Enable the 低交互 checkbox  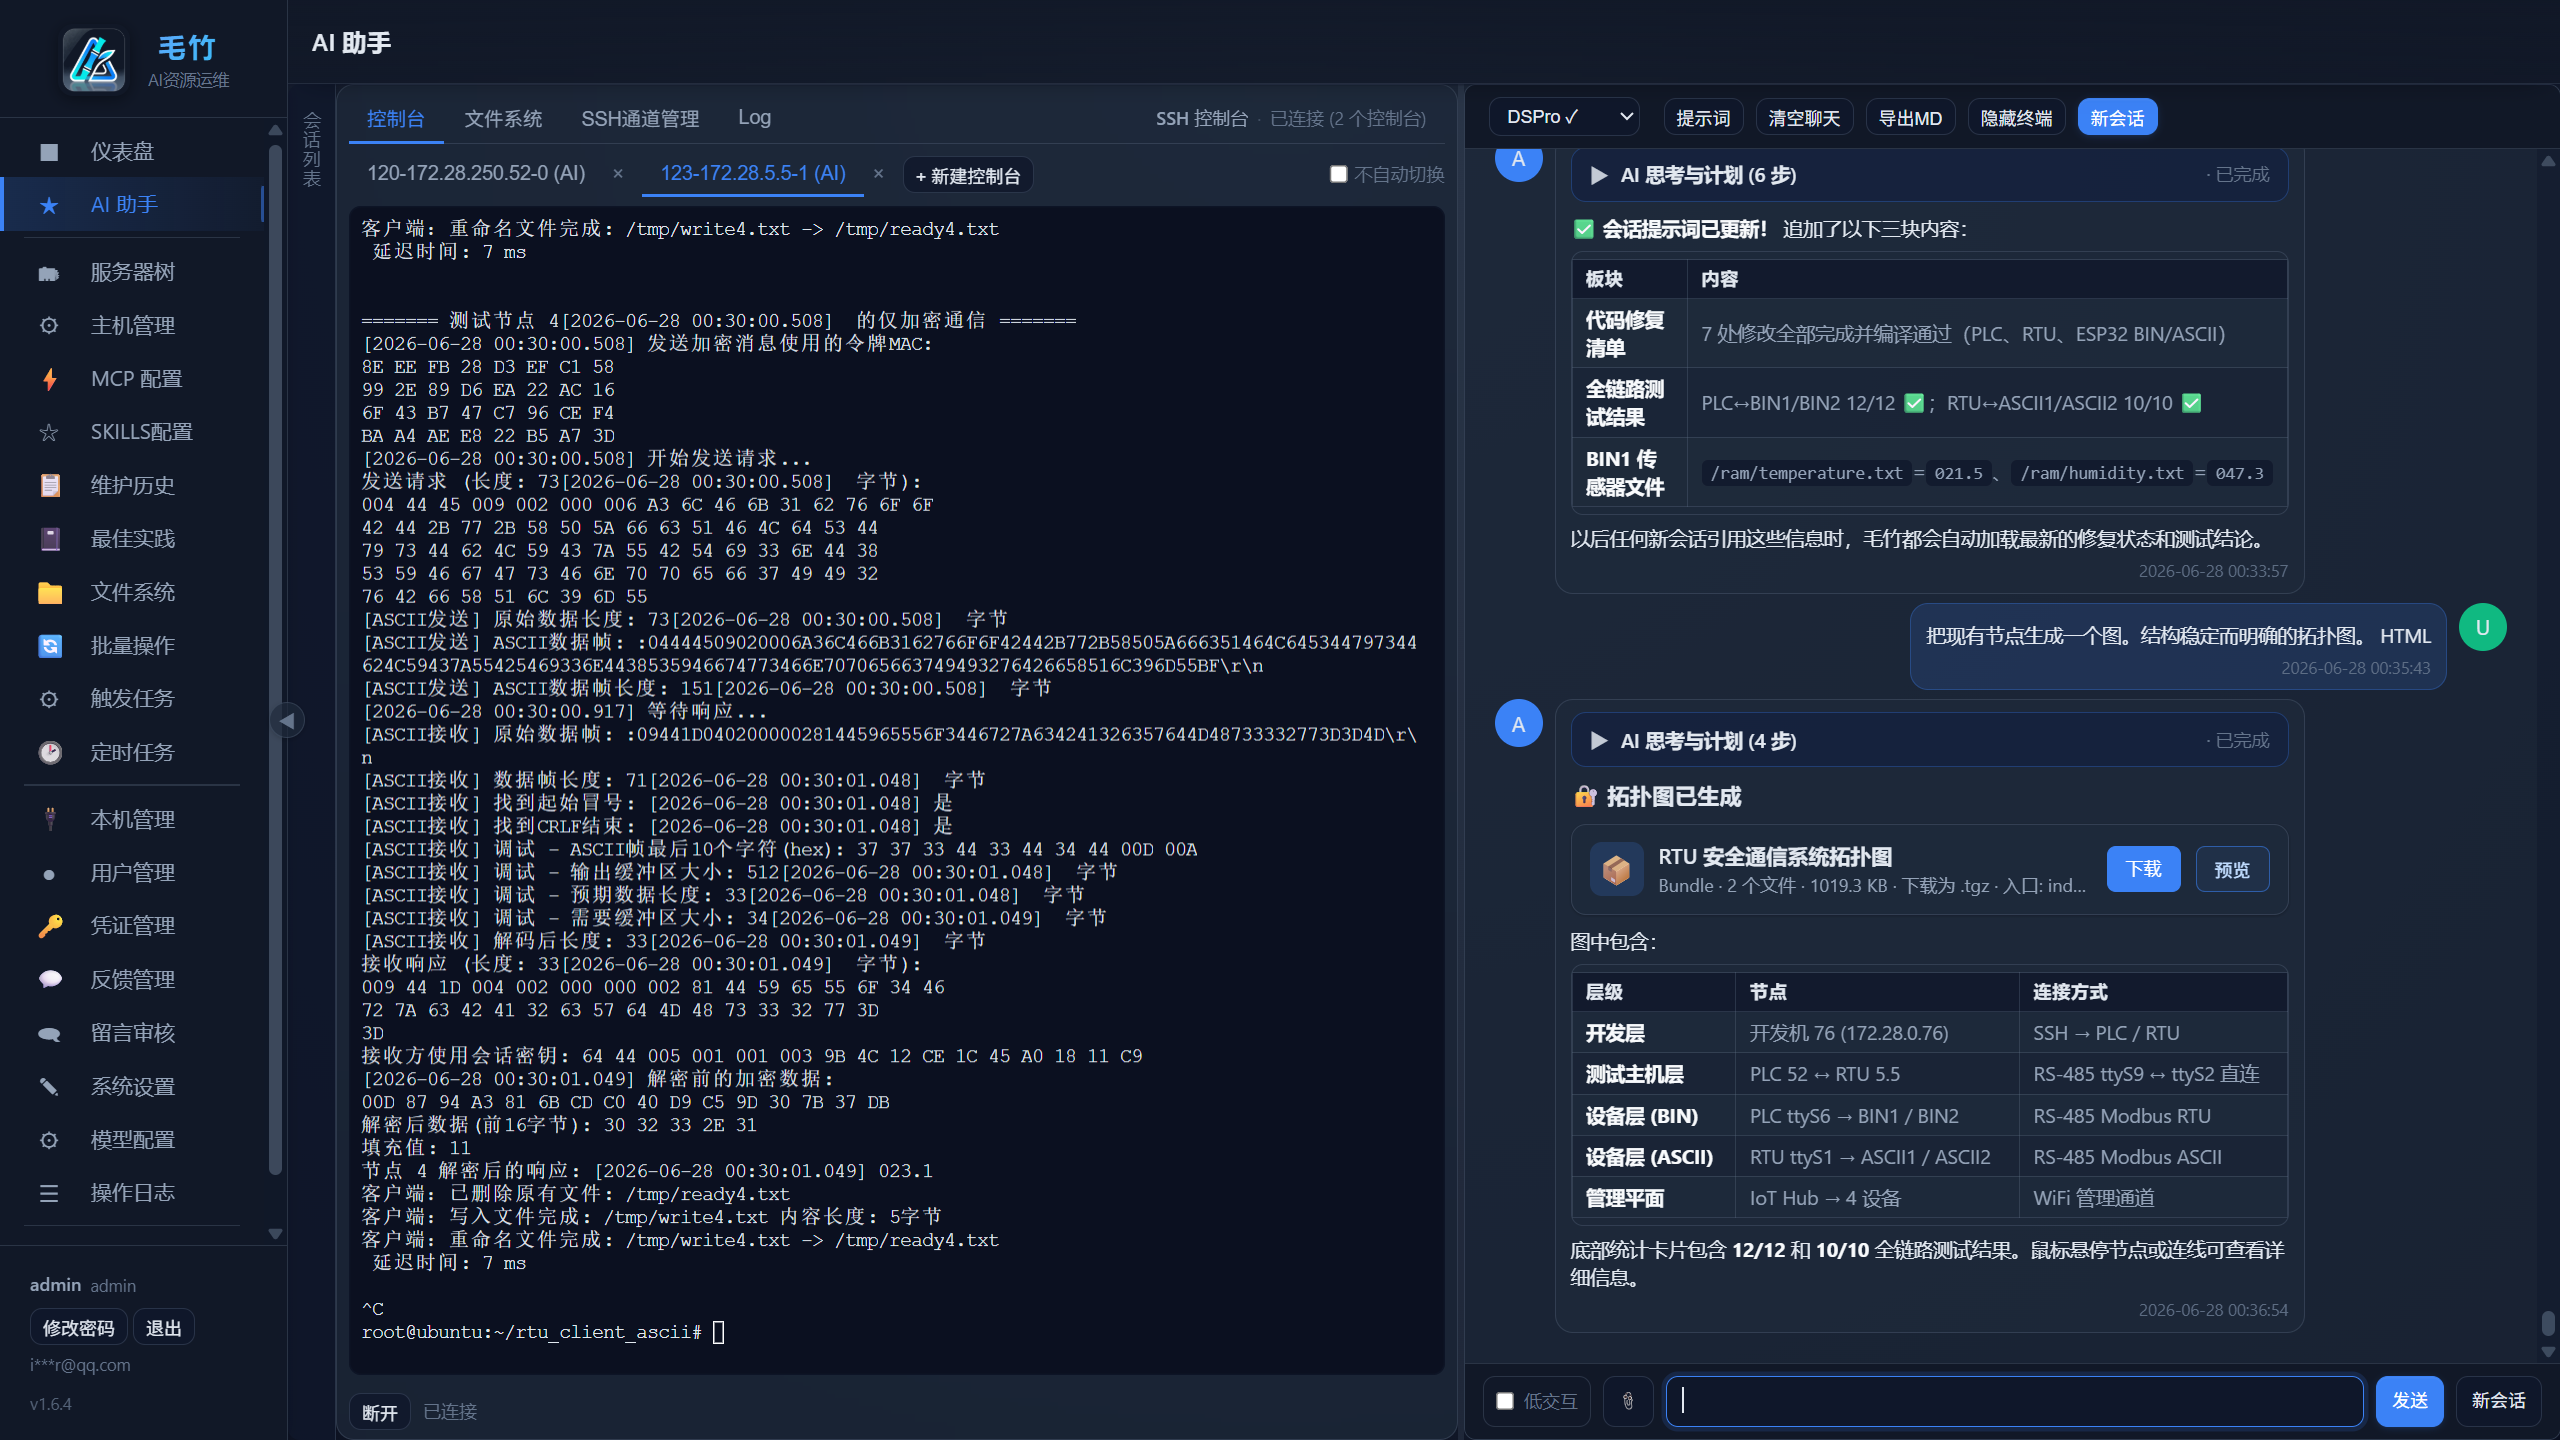(1505, 1401)
